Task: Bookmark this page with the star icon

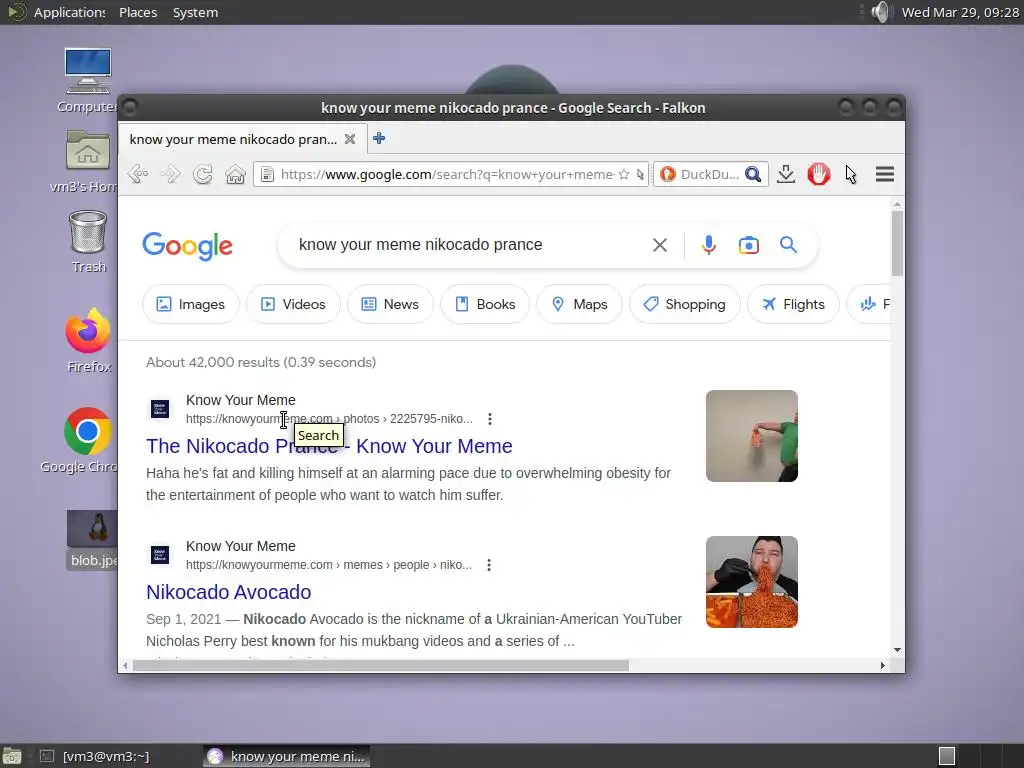Action: click(624, 174)
